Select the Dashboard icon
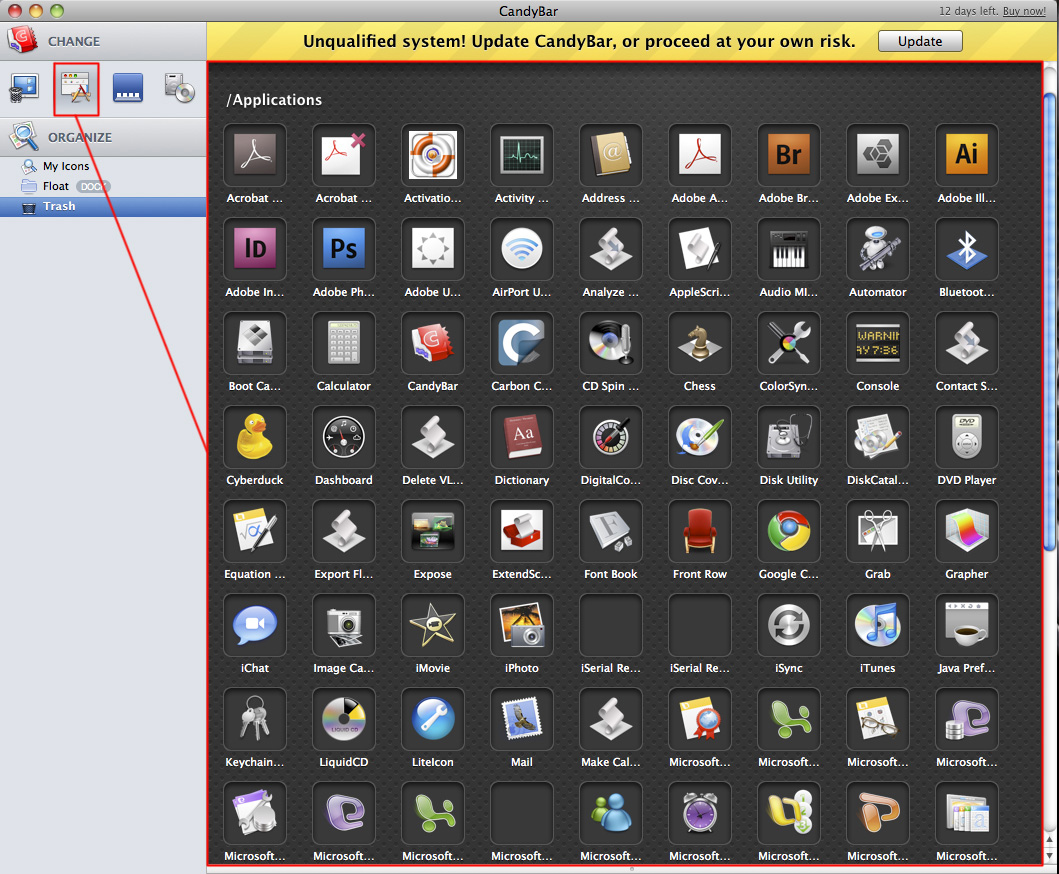The image size is (1059, 874). pos(344,436)
